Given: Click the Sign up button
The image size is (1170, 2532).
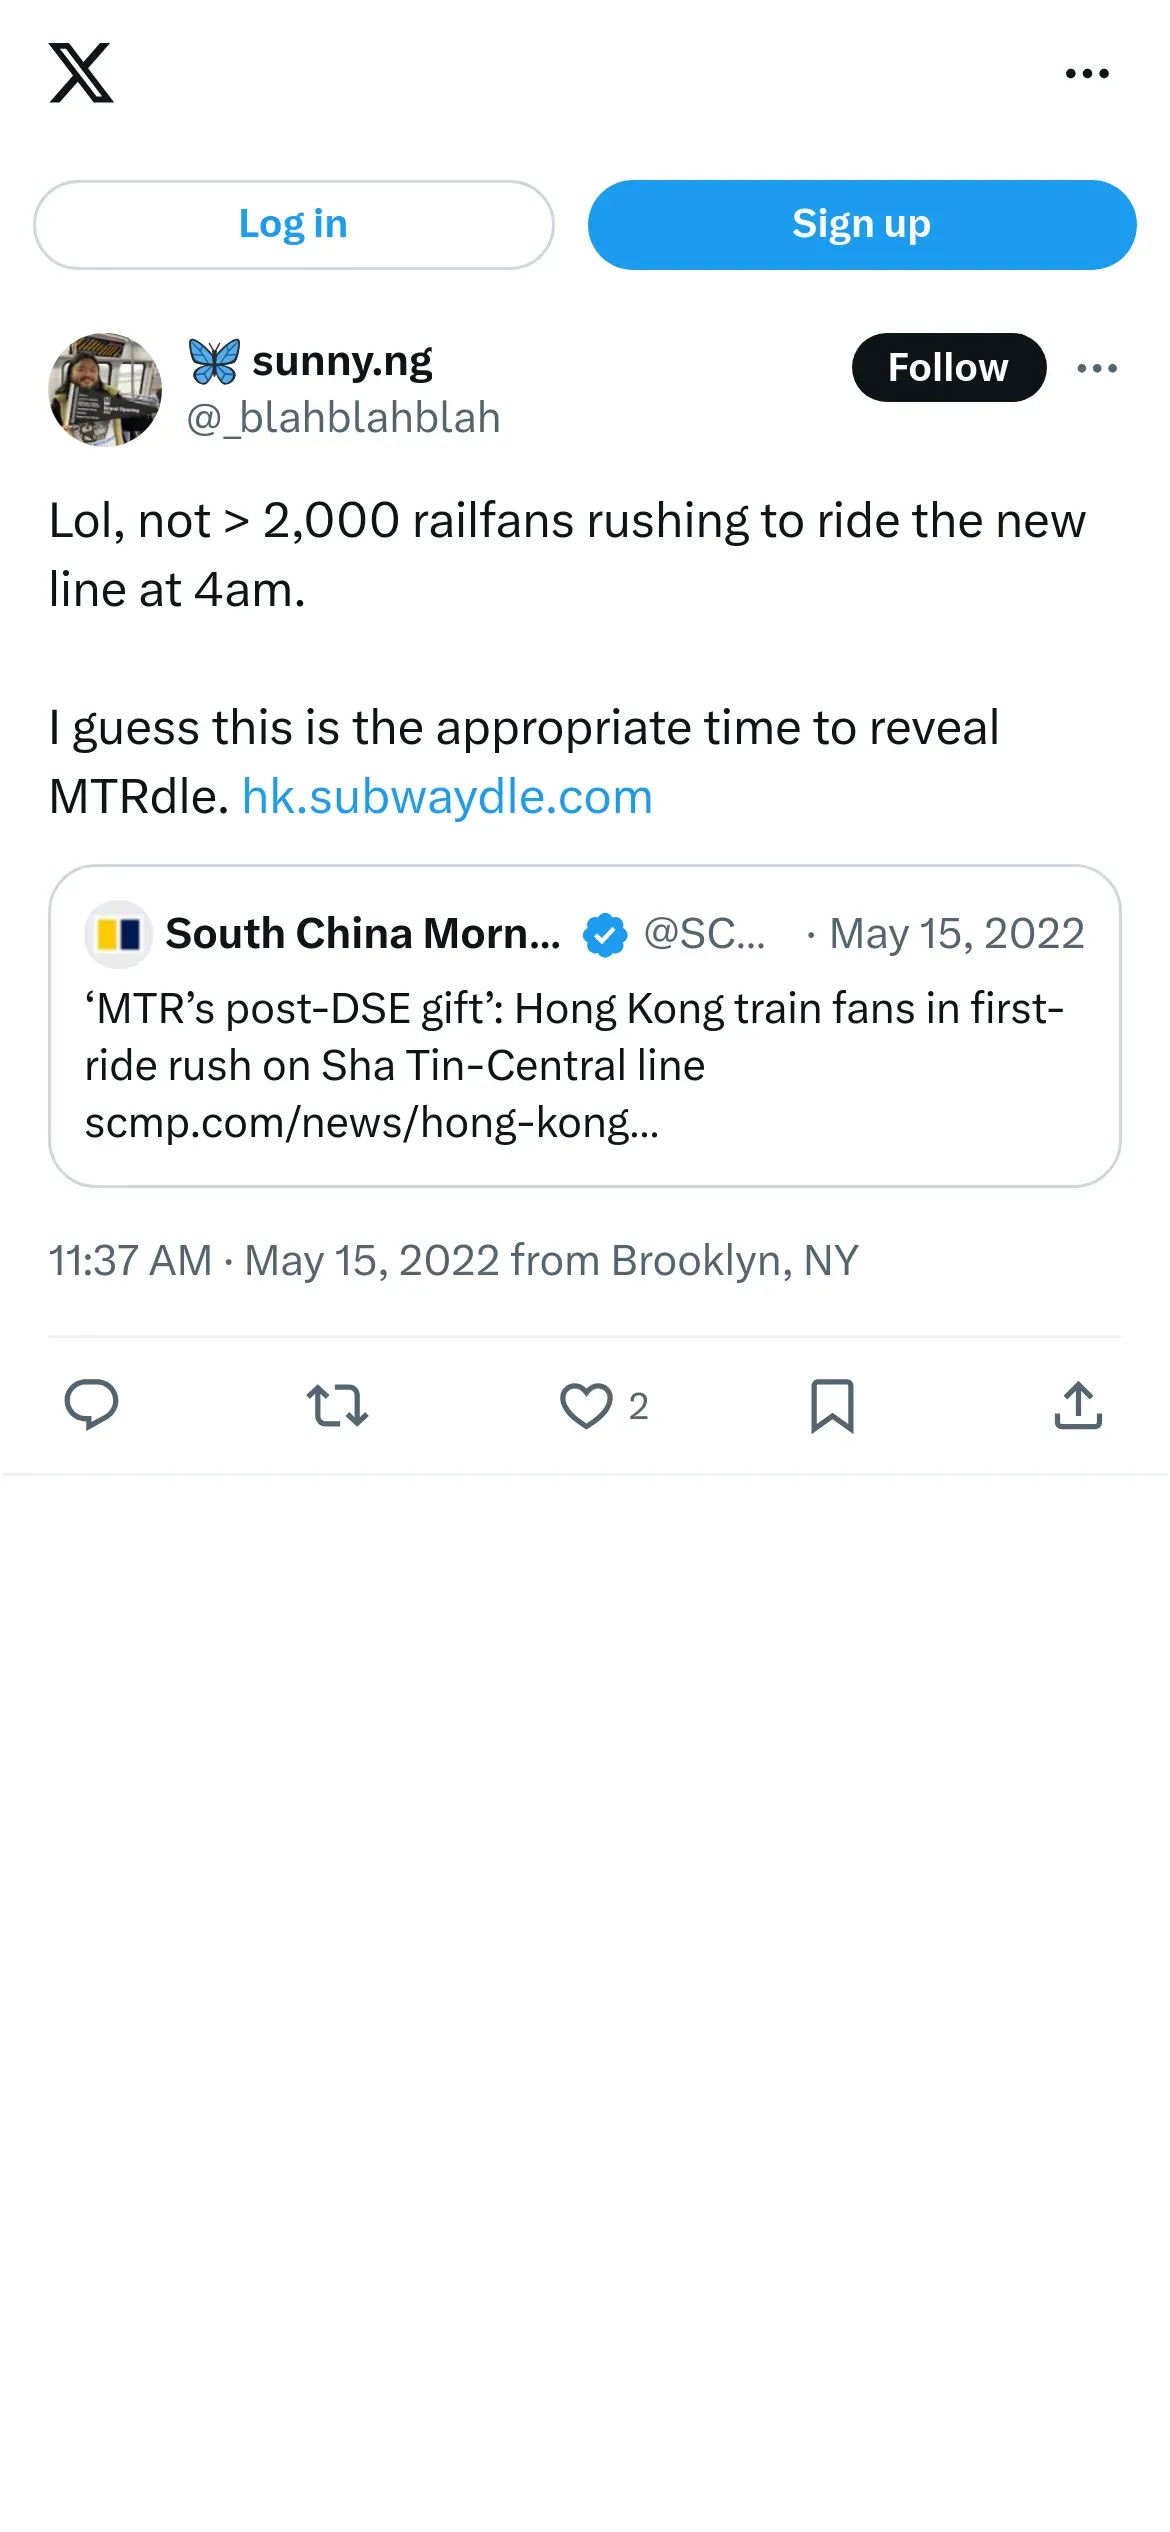Looking at the screenshot, I should click(862, 224).
